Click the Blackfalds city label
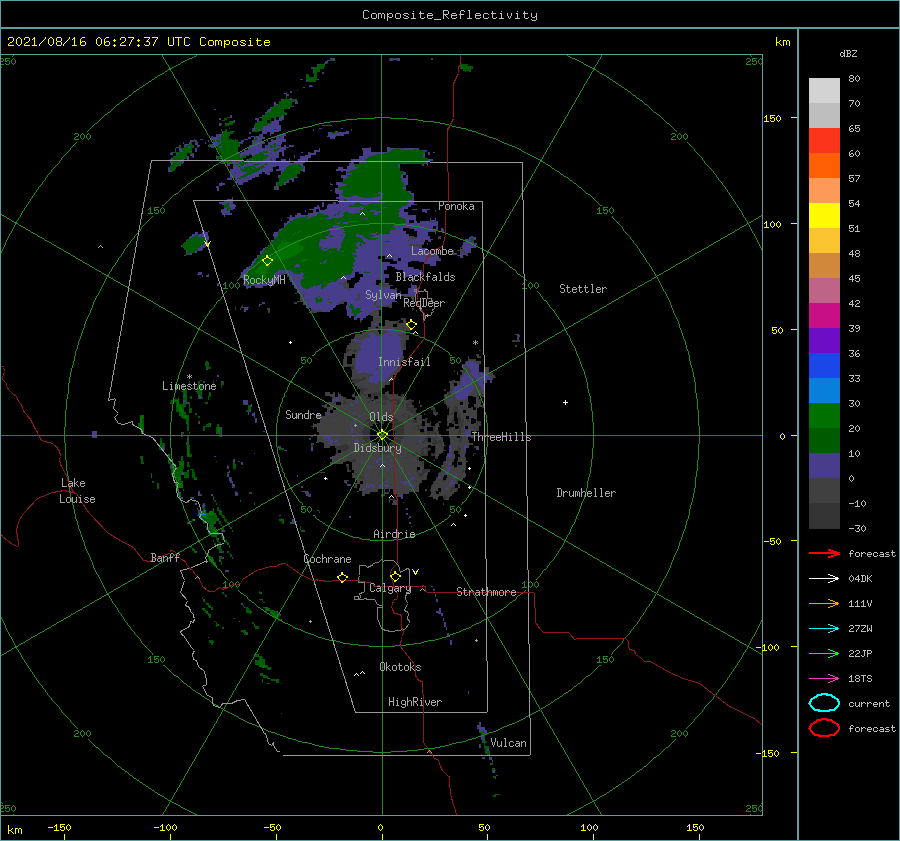The width and height of the screenshot is (900, 841). [425, 277]
